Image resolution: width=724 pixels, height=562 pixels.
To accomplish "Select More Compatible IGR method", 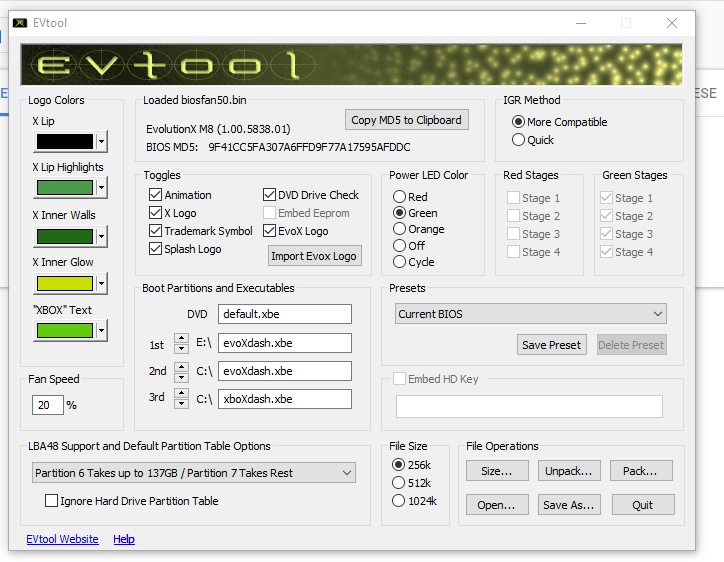I will 560,122.
